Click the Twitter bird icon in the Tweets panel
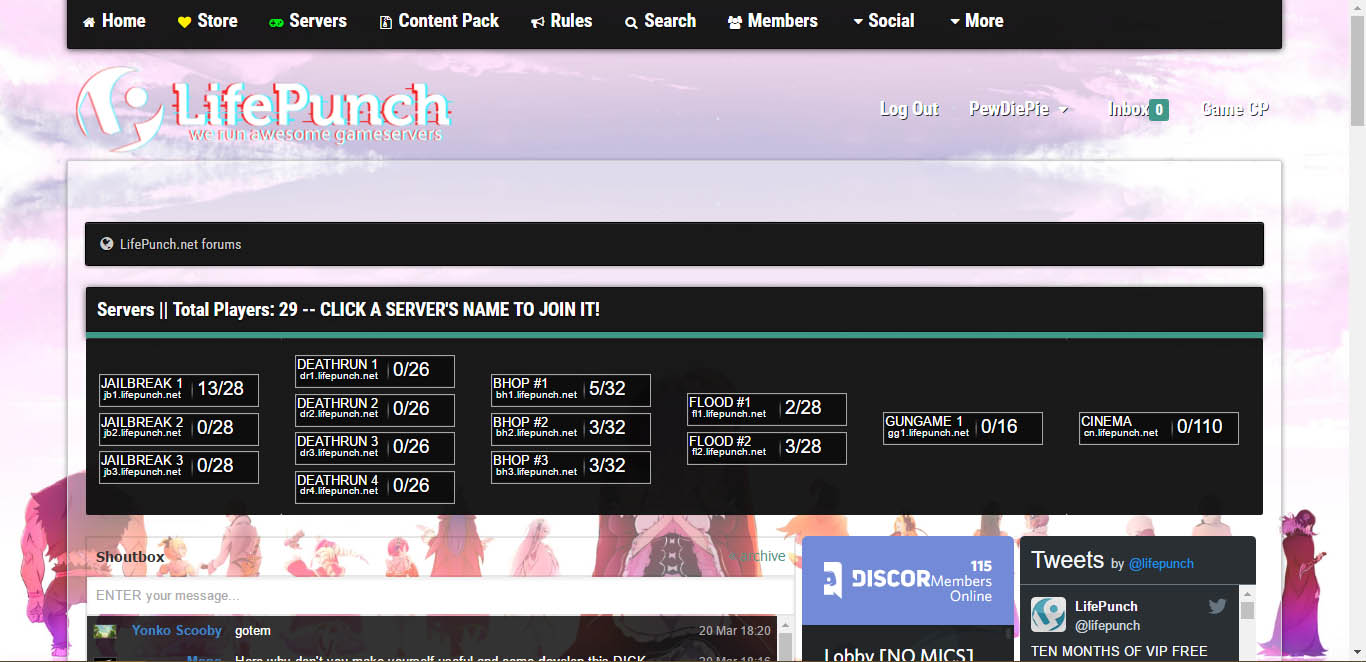 point(1217,606)
